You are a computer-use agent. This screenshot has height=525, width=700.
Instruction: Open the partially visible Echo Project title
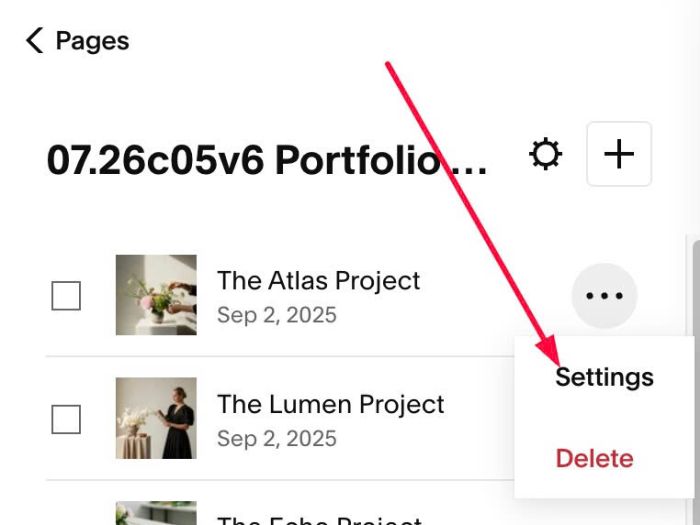319,521
